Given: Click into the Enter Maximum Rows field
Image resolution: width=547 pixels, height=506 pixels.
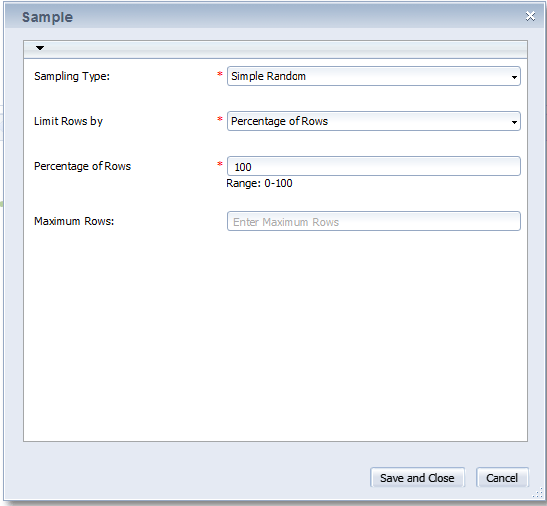Looking at the screenshot, I should coord(374,221).
